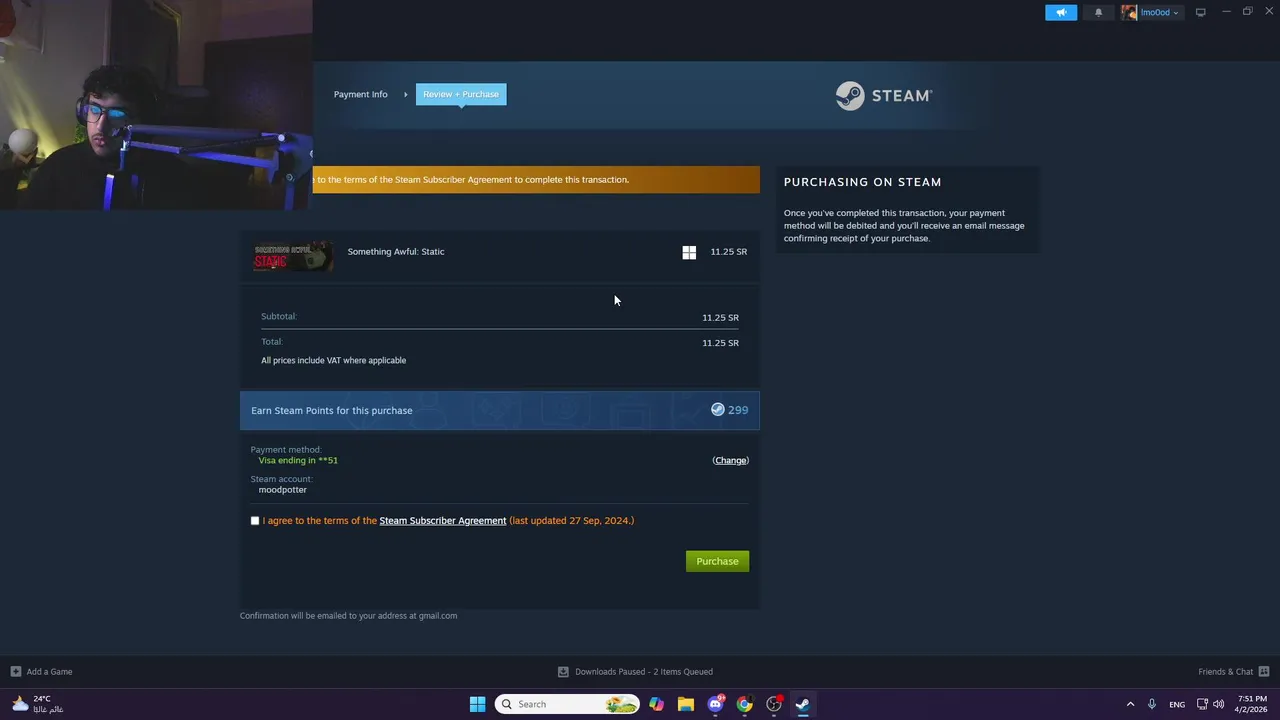The height and width of the screenshot is (720, 1280).
Task: Open the clock showing 7:51 PM
Action: (1252, 704)
